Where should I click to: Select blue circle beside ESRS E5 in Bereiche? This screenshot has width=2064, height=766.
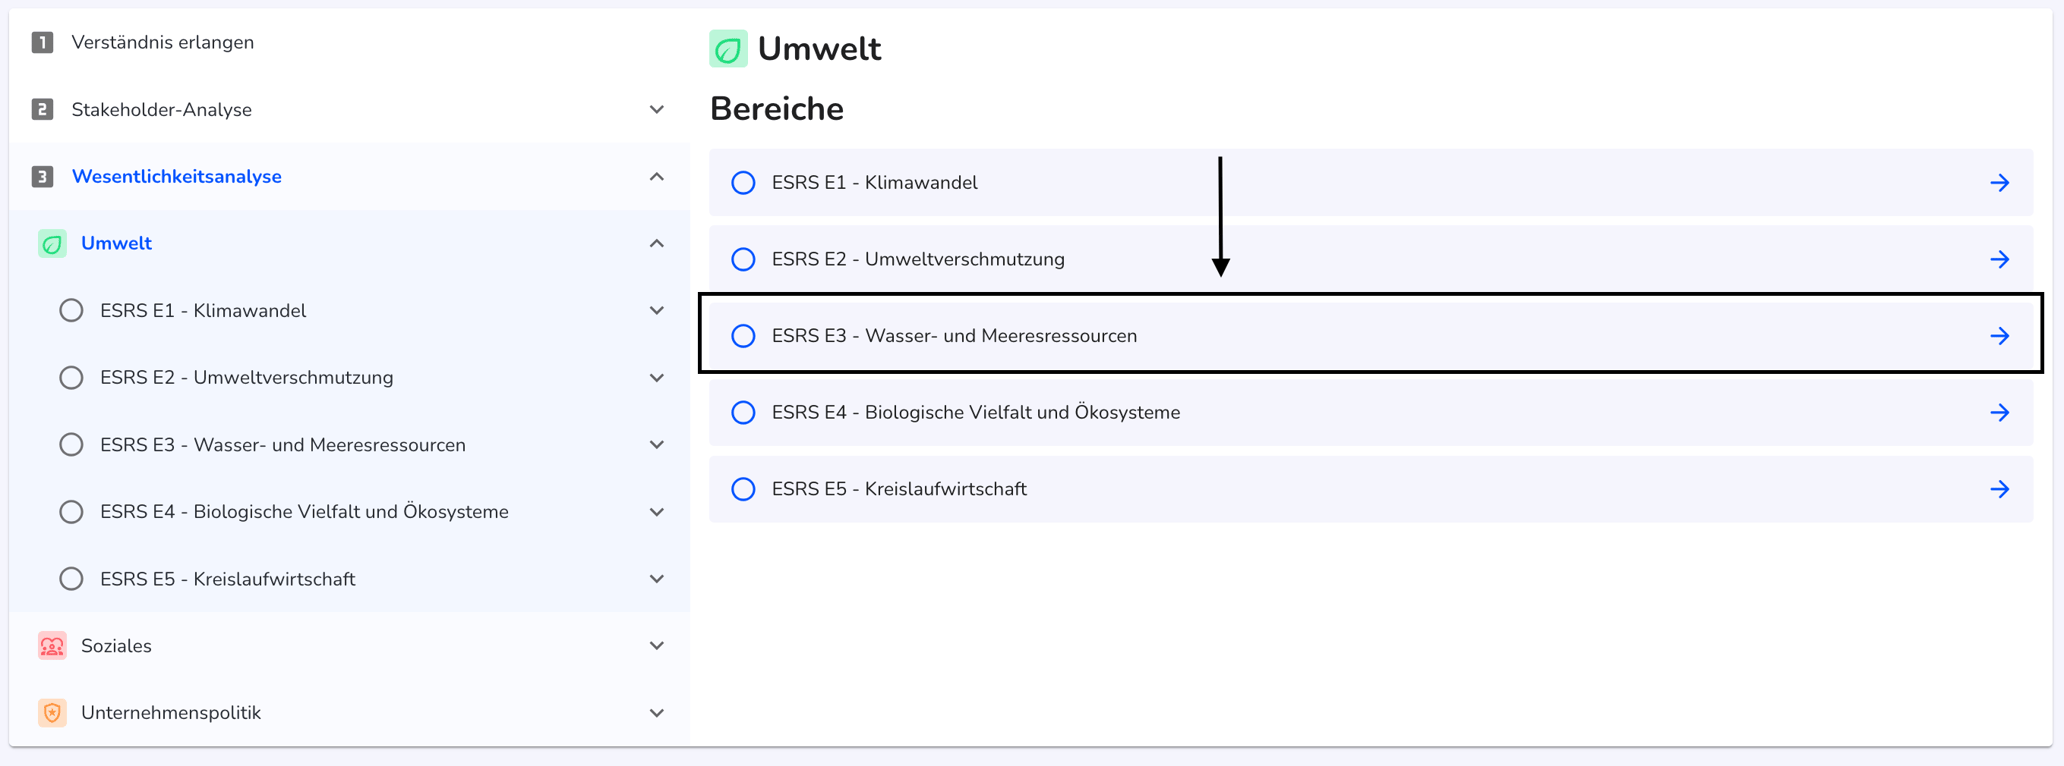(743, 489)
